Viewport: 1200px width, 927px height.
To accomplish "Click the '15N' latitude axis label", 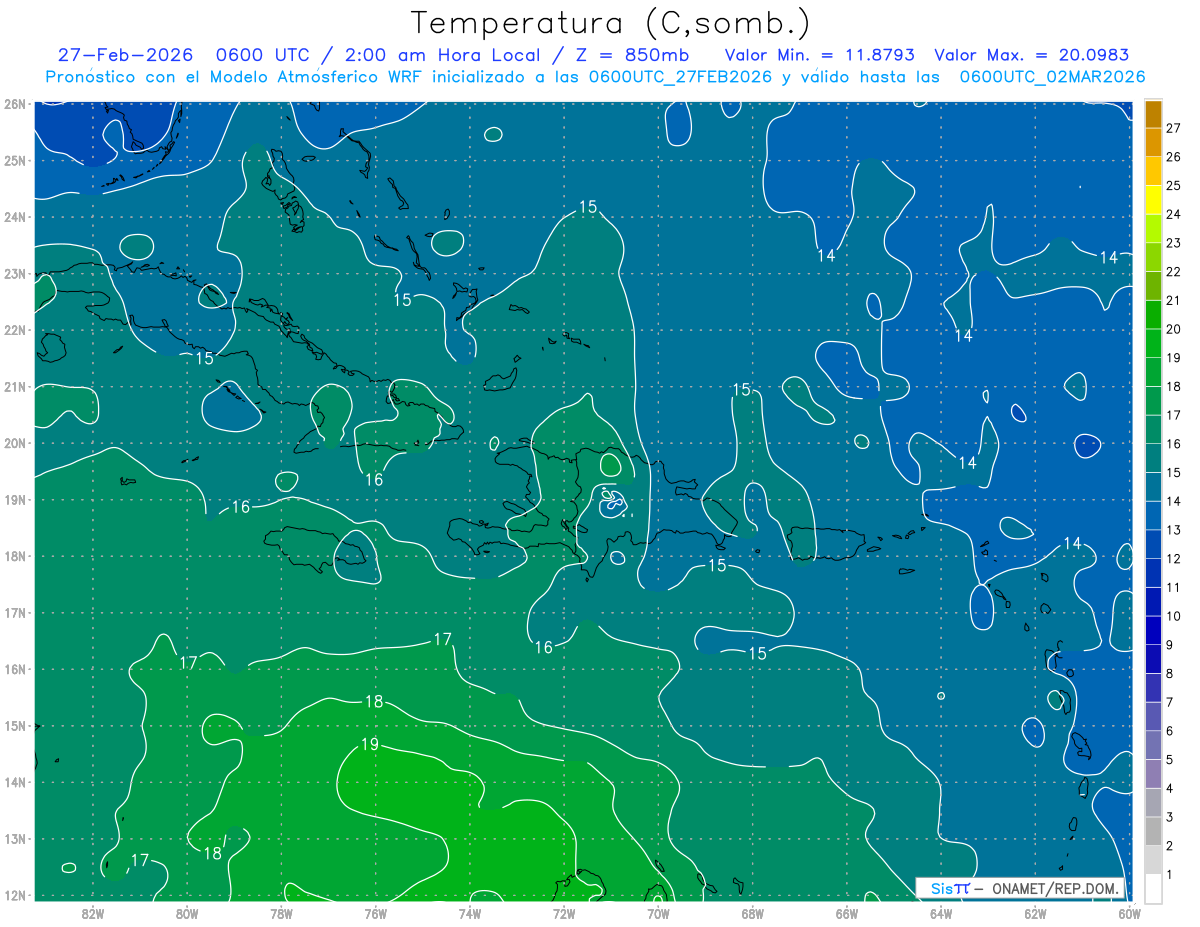I will [14, 726].
